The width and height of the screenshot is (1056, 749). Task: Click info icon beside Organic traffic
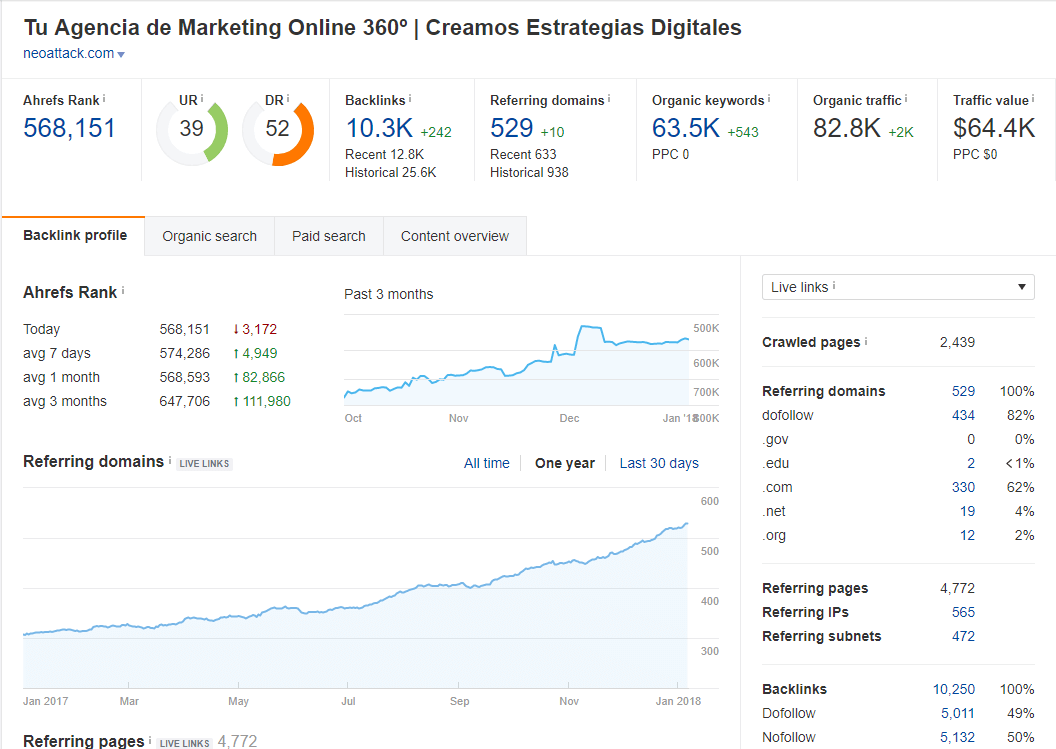pos(906,99)
